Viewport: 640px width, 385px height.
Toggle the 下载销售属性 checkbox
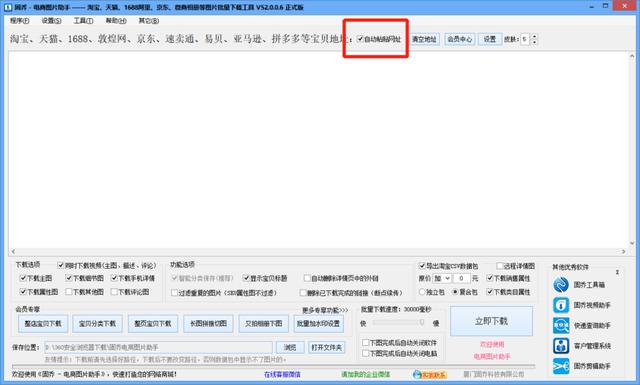pos(490,278)
